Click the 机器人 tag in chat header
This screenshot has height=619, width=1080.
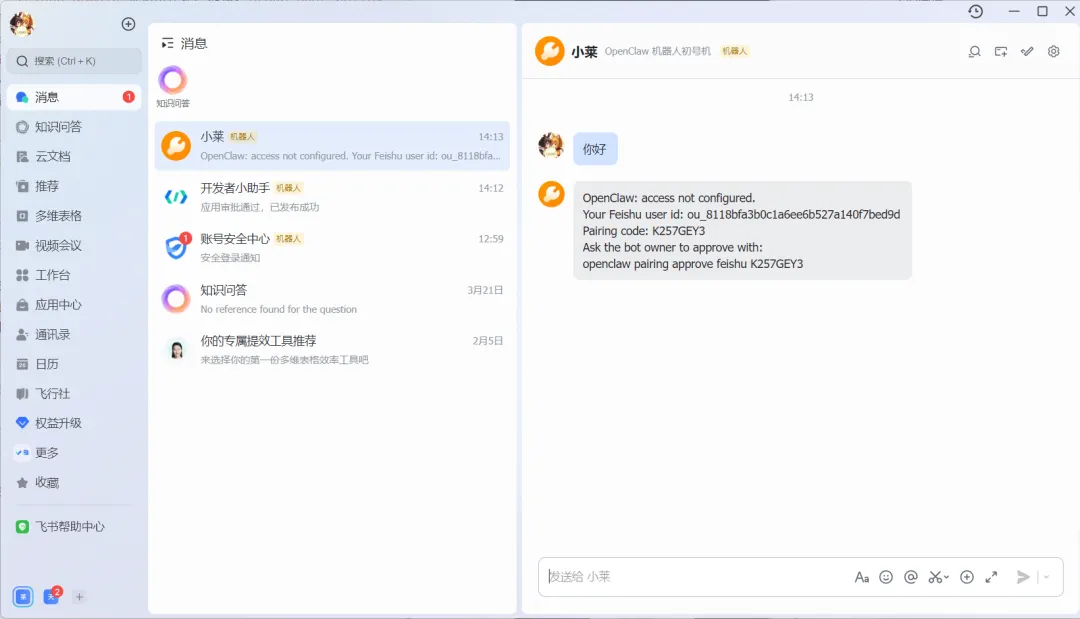pyautogui.click(x=734, y=51)
